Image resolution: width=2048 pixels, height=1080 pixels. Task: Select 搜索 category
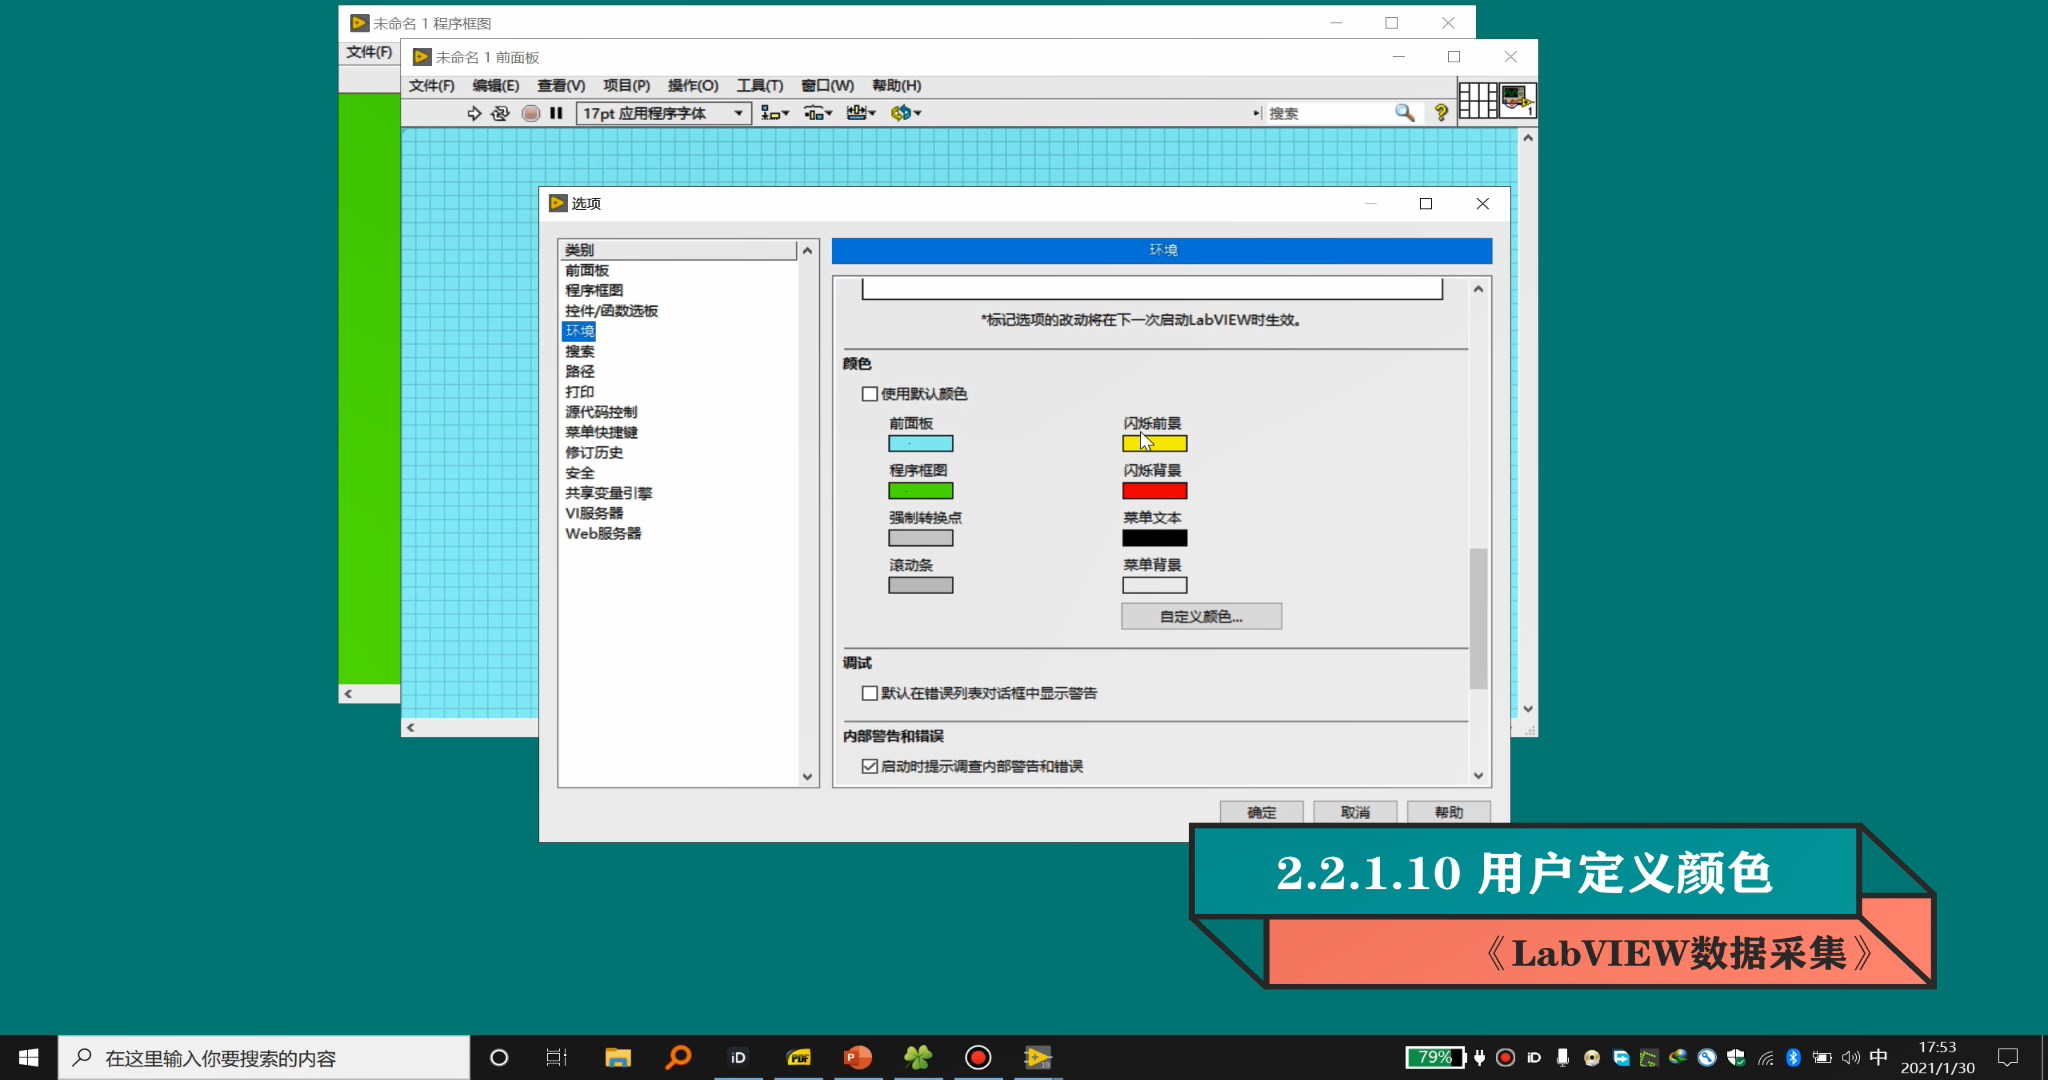(x=580, y=351)
